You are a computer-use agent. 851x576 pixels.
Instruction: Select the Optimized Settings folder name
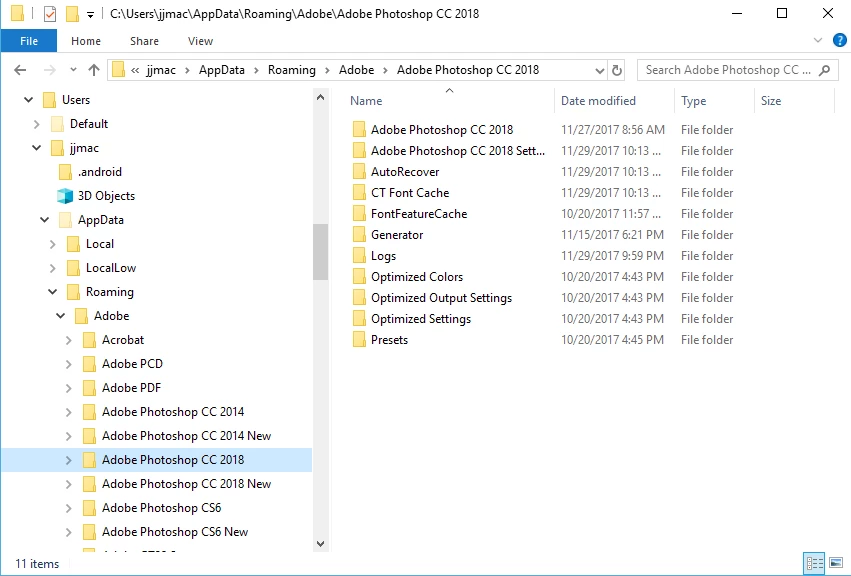pyautogui.click(x=421, y=319)
